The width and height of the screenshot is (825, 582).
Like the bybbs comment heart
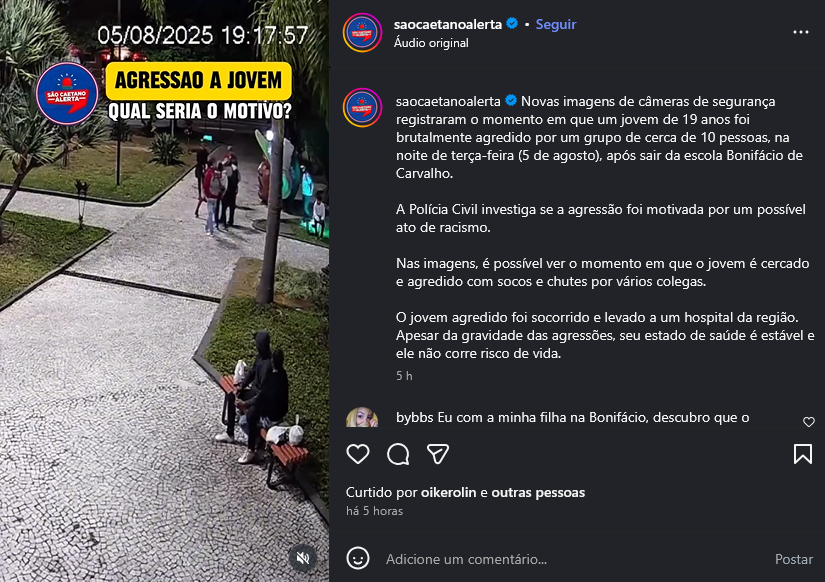(x=809, y=422)
